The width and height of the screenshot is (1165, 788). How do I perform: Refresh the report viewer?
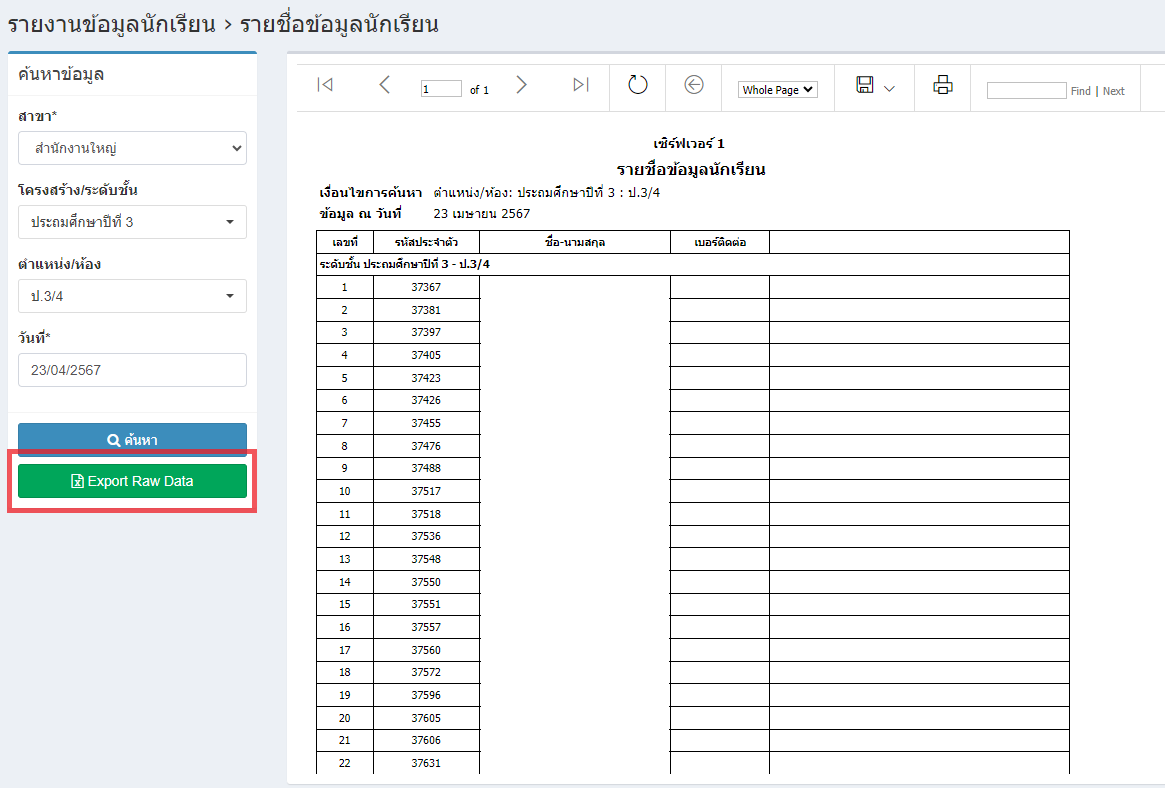click(637, 85)
